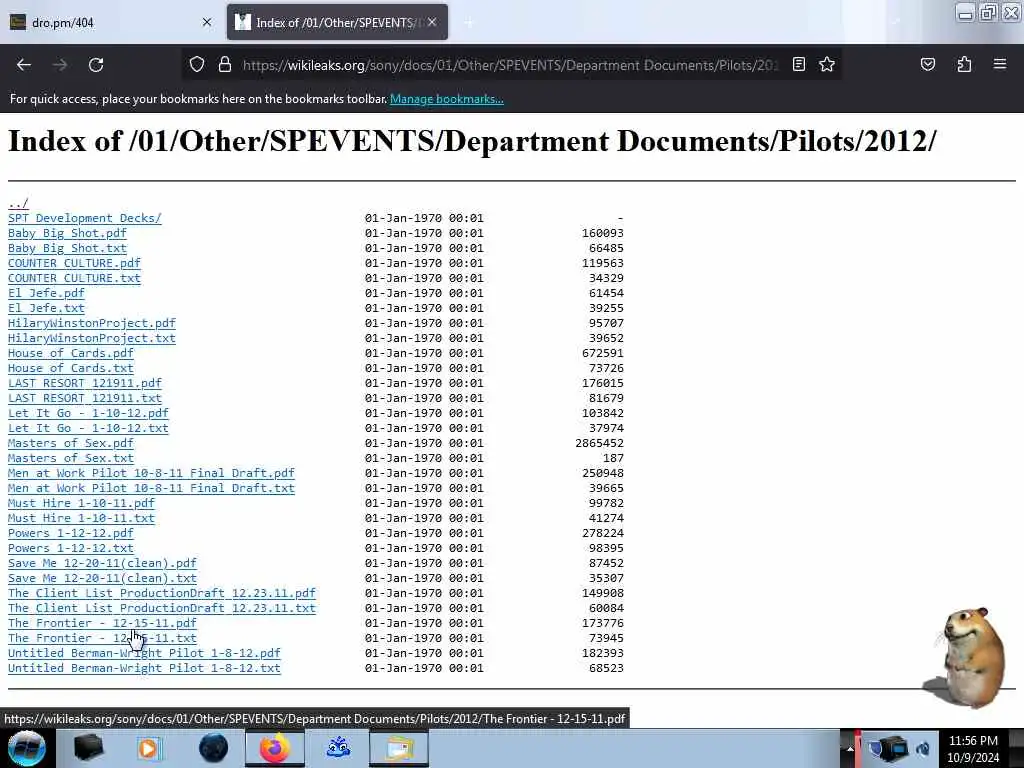Open Manage bookmarks link
1024x768 pixels.
[447, 99]
